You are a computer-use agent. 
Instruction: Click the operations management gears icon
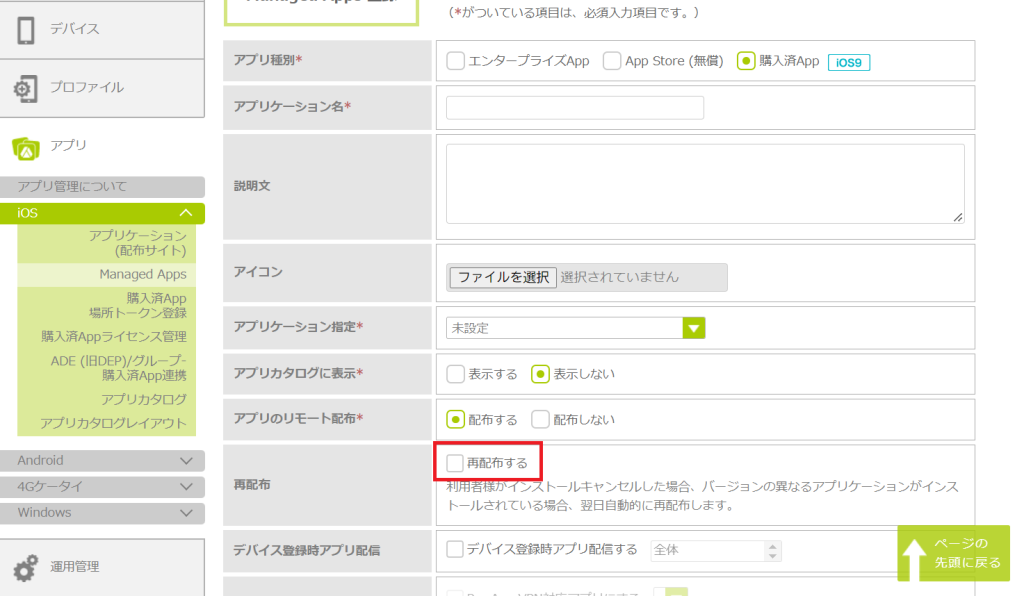tap(27, 567)
